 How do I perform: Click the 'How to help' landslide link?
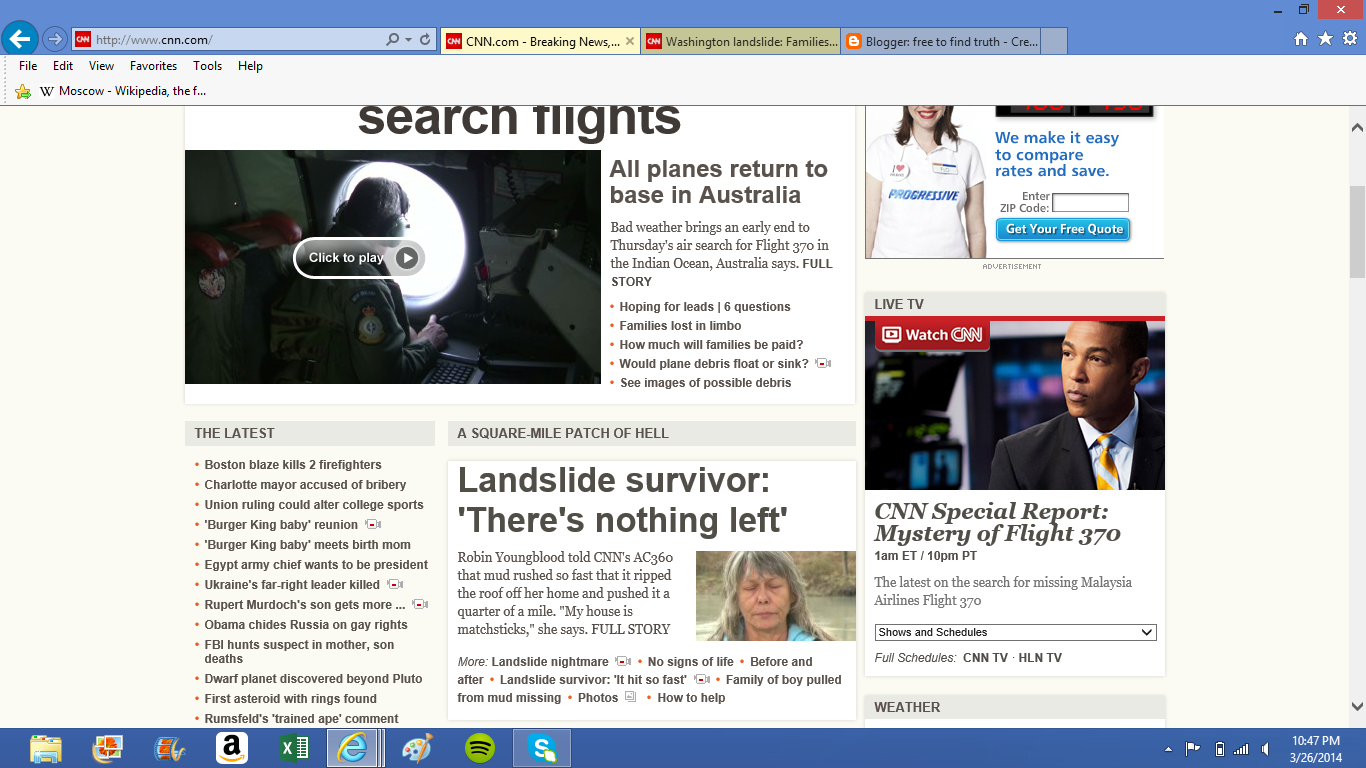pos(691,698)
